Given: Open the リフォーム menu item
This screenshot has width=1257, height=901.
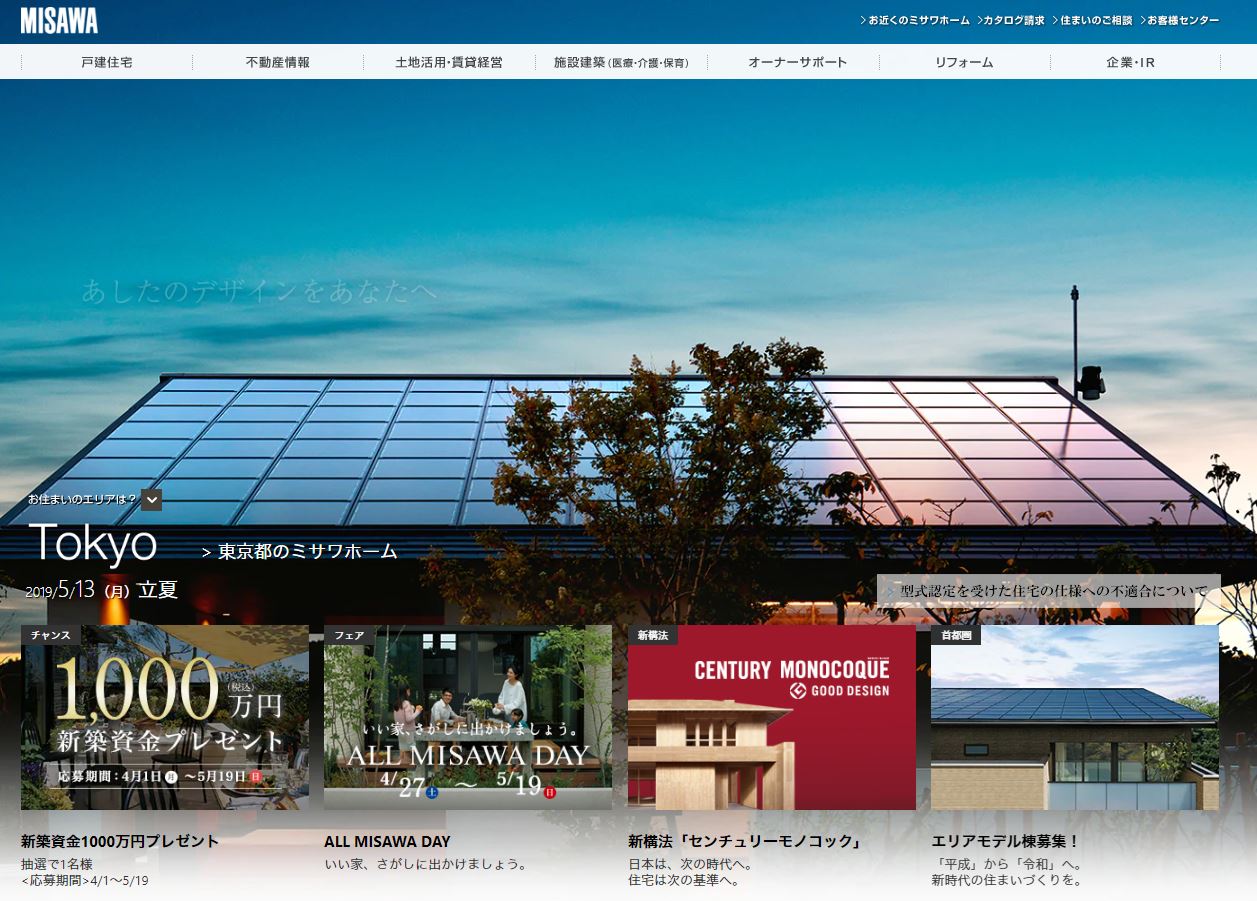Looking at the screenshot, I should (964, 62).
